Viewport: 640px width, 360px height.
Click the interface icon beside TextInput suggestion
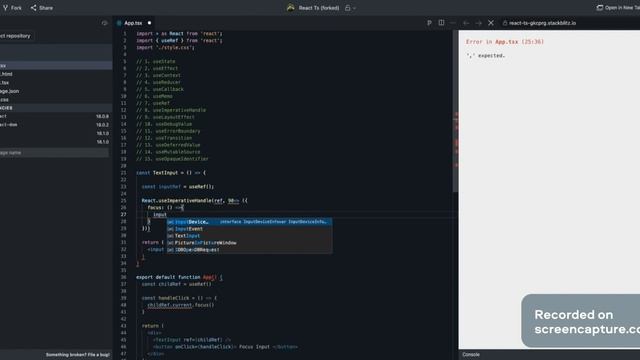[x=170, y=236]
